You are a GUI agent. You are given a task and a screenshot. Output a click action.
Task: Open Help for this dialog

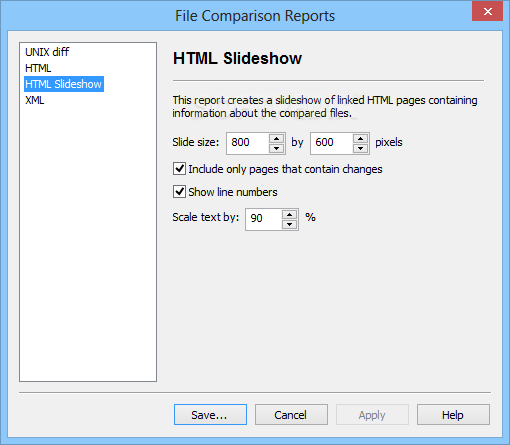pos(453,415)
